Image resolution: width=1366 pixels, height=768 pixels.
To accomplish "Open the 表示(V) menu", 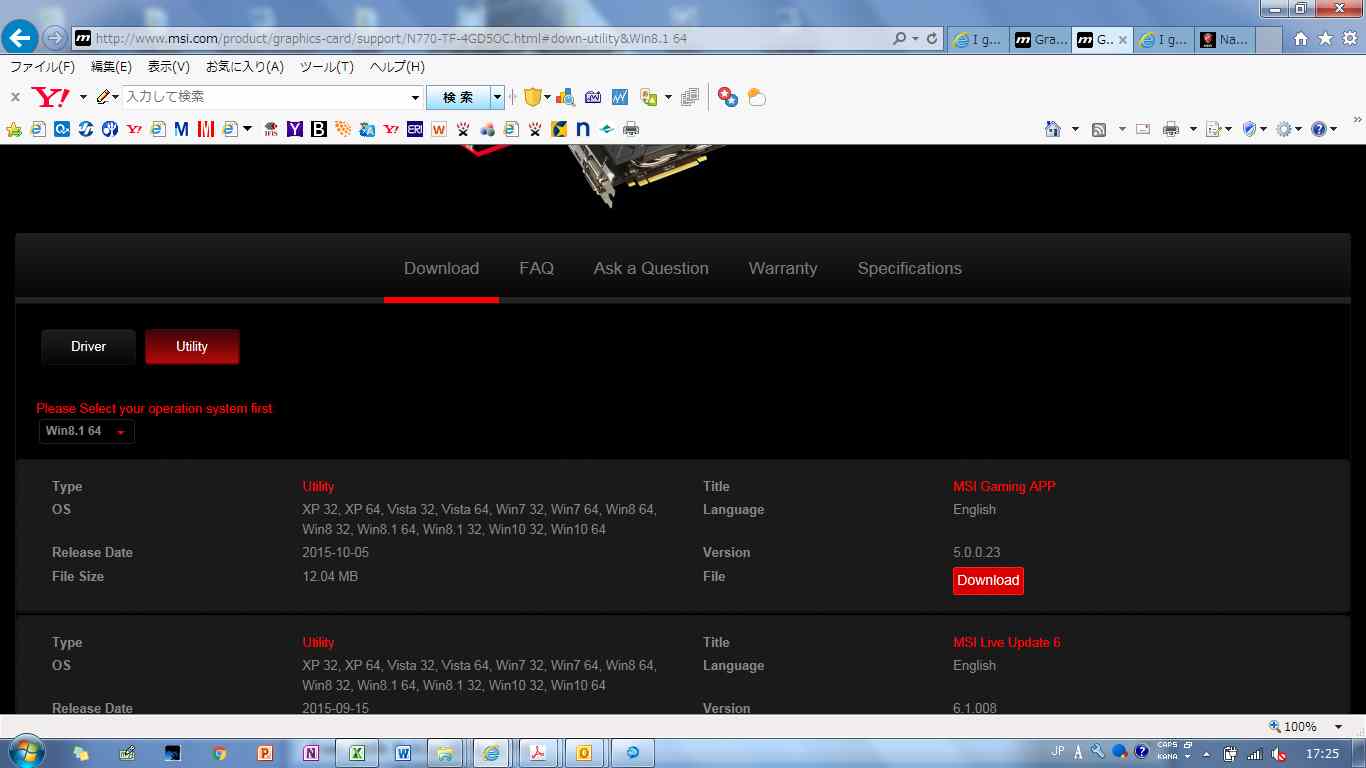I will click(168, 67).
